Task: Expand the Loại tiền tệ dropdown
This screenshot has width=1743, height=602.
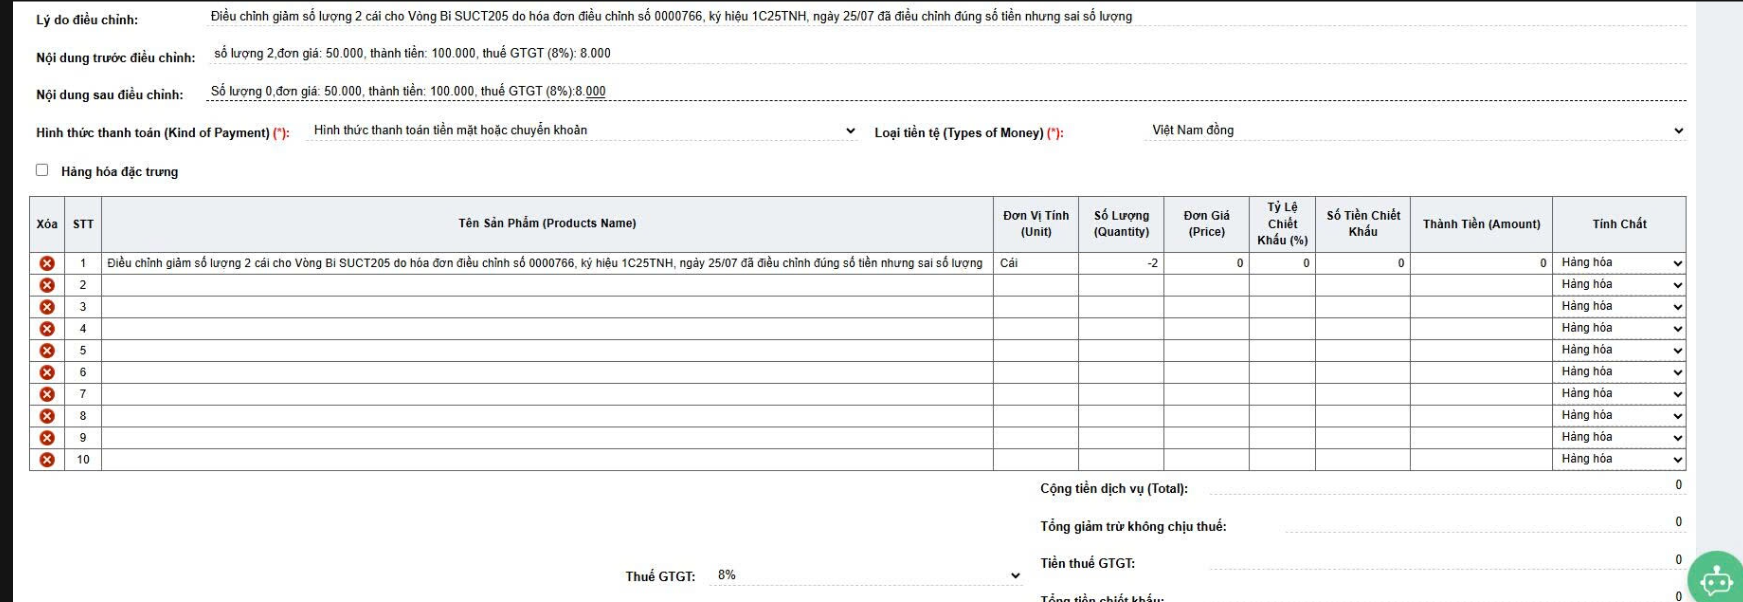Action: [1415, 131]
